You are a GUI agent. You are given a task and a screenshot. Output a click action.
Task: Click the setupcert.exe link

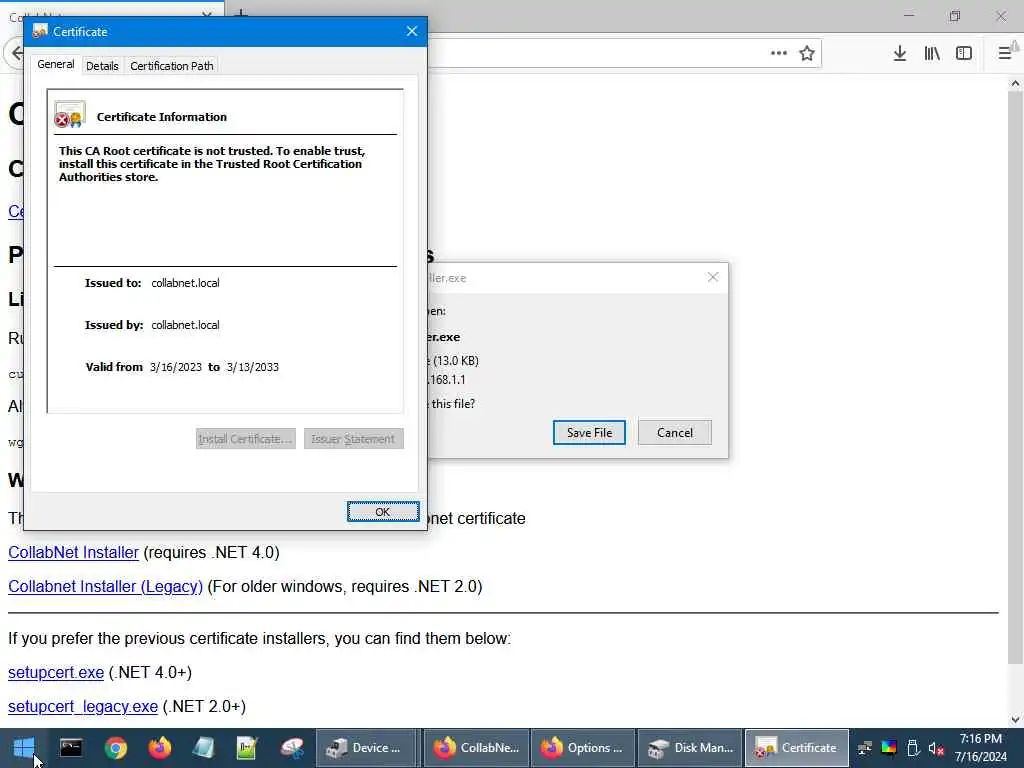point(56,673)
